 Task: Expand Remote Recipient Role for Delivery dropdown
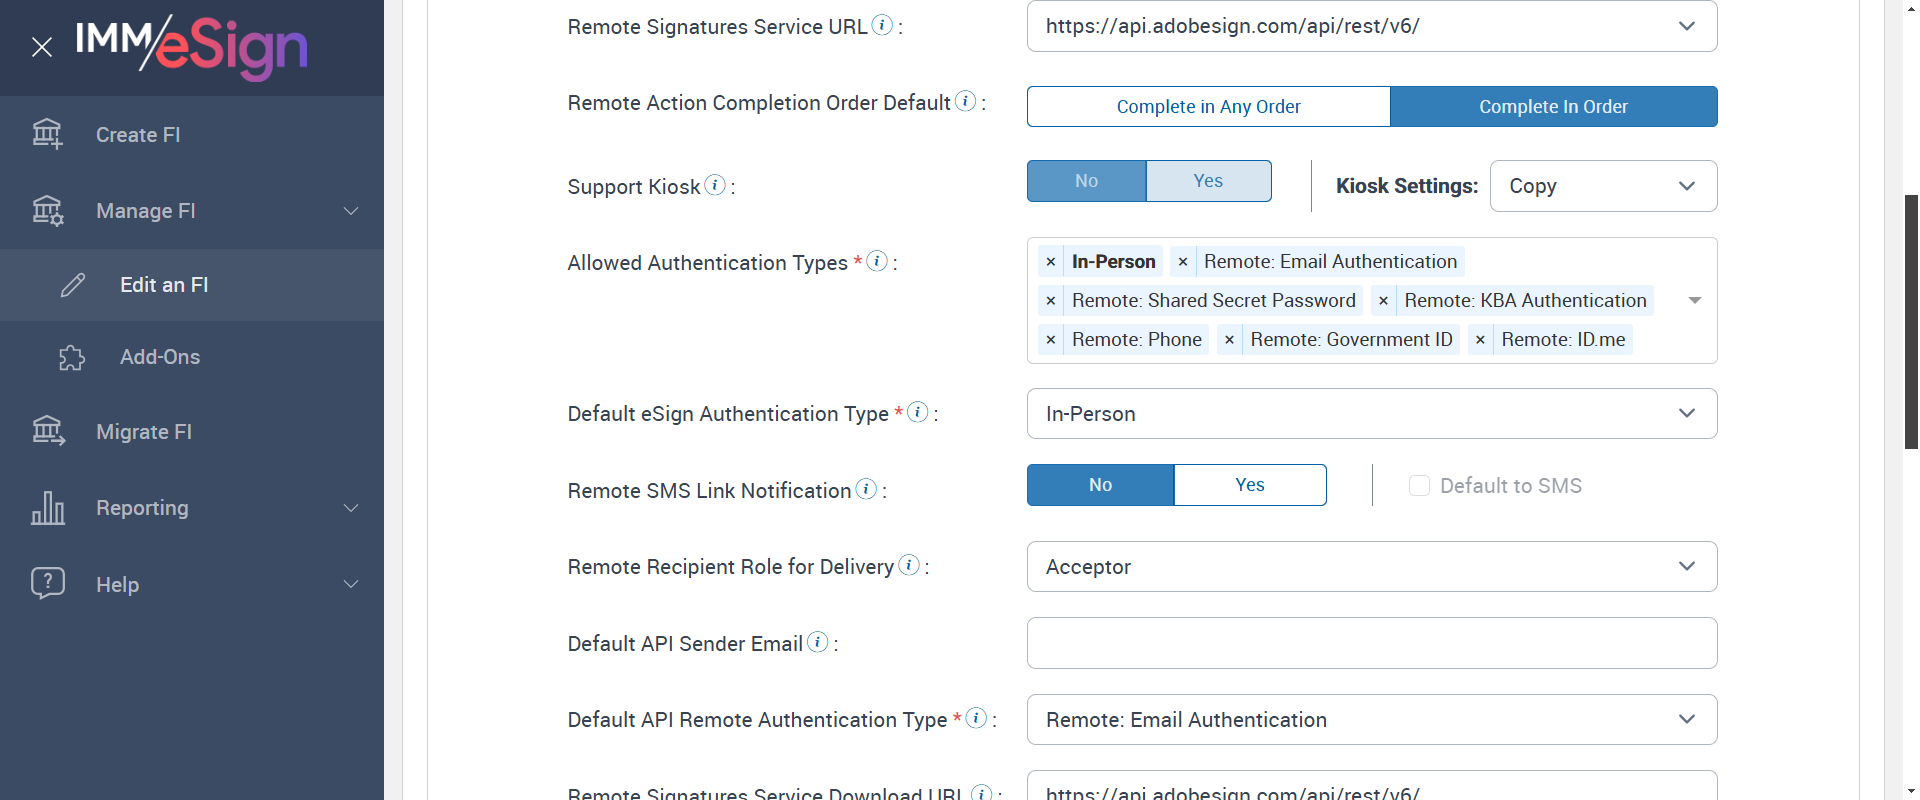(x=1371, y=567)
